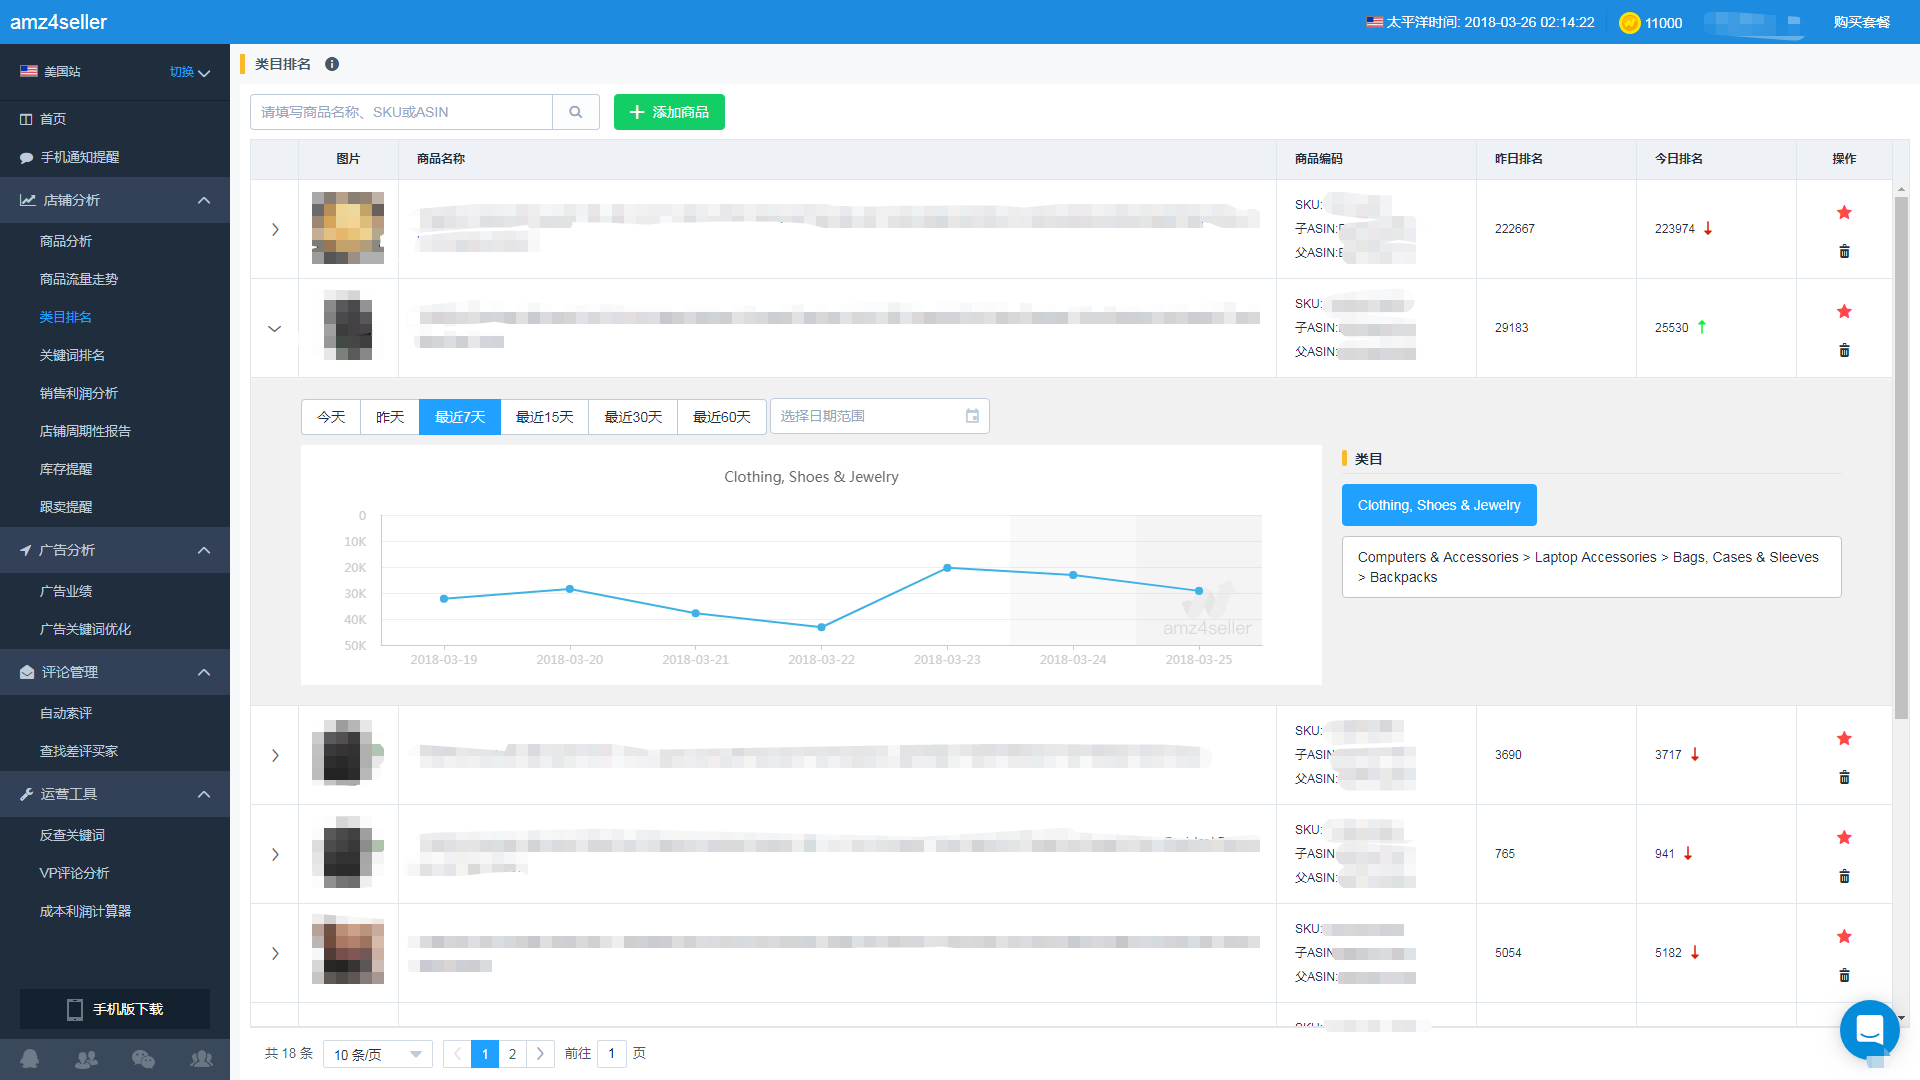This screenshot has width=1920, height=1080.
Task: Open the 10 条/页 page size dropdown
Action: click(x=377, y=1054)
